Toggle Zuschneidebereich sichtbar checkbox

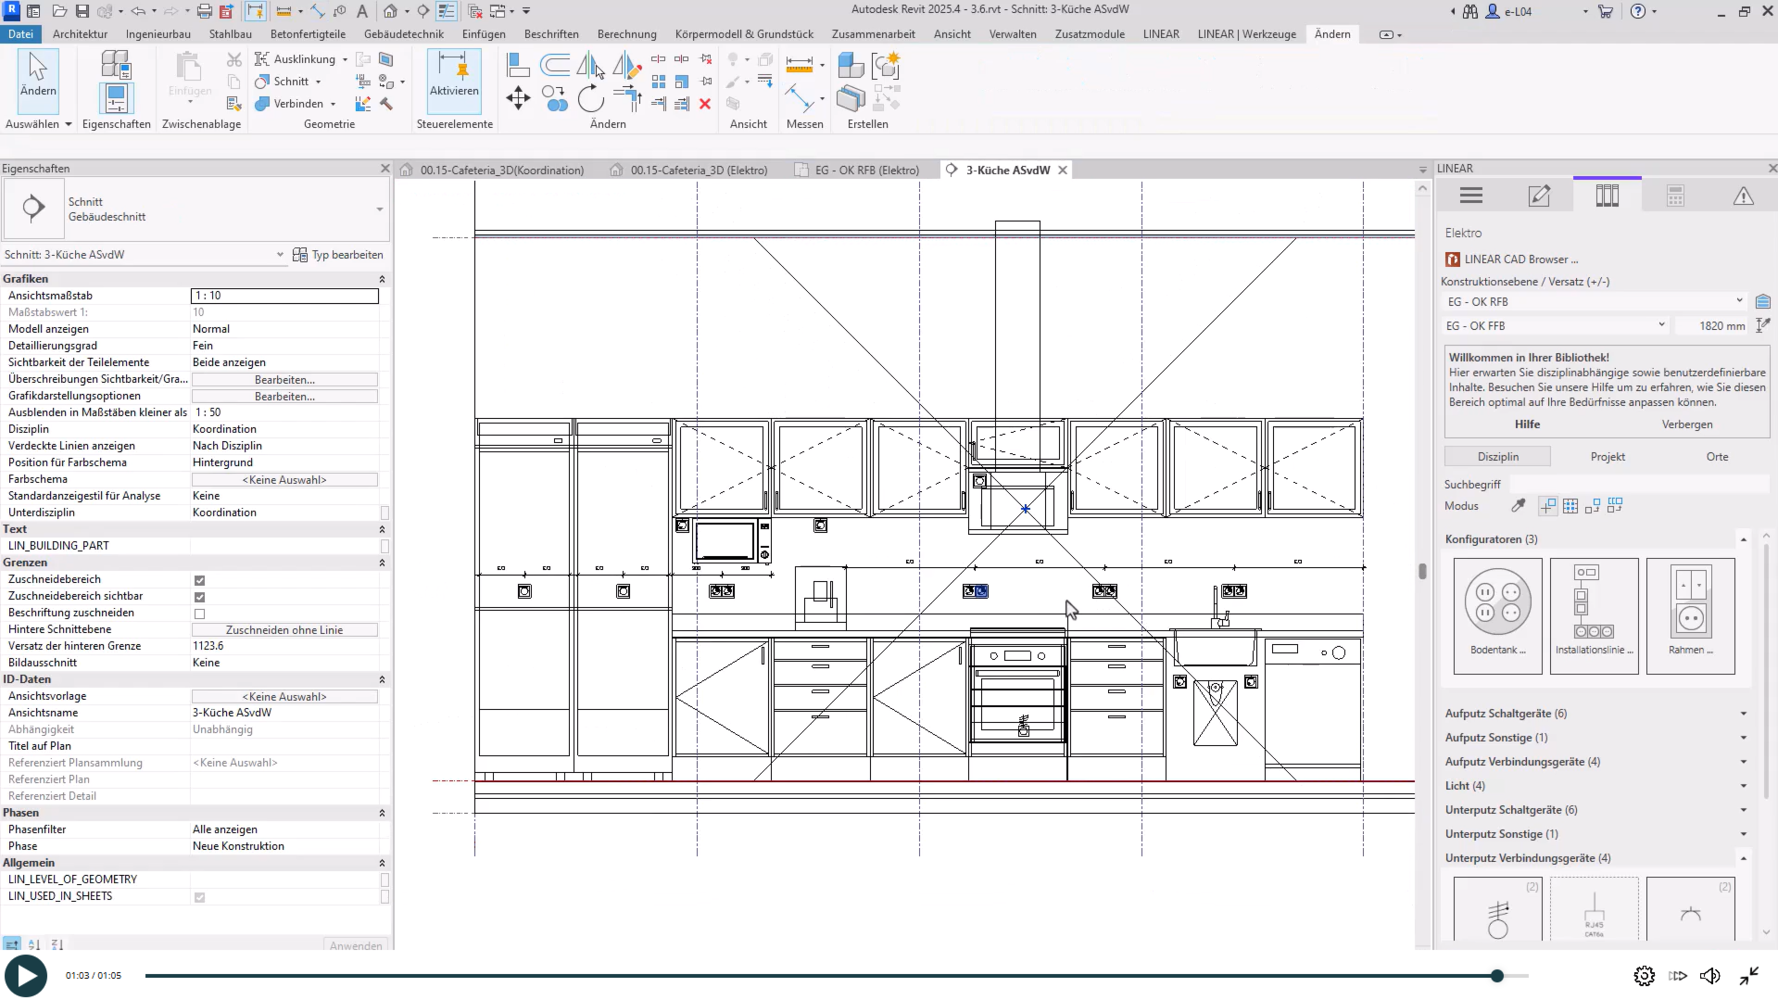point(200,597)
